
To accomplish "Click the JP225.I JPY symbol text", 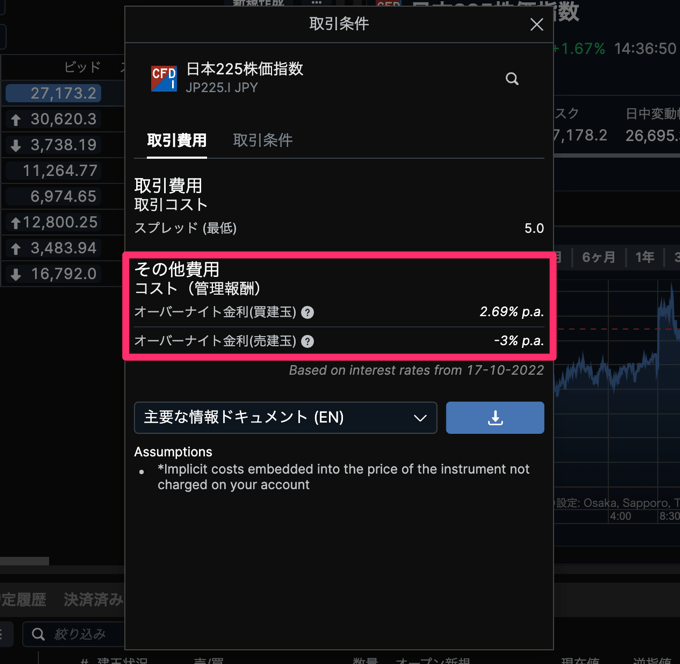I will [222, 88].
